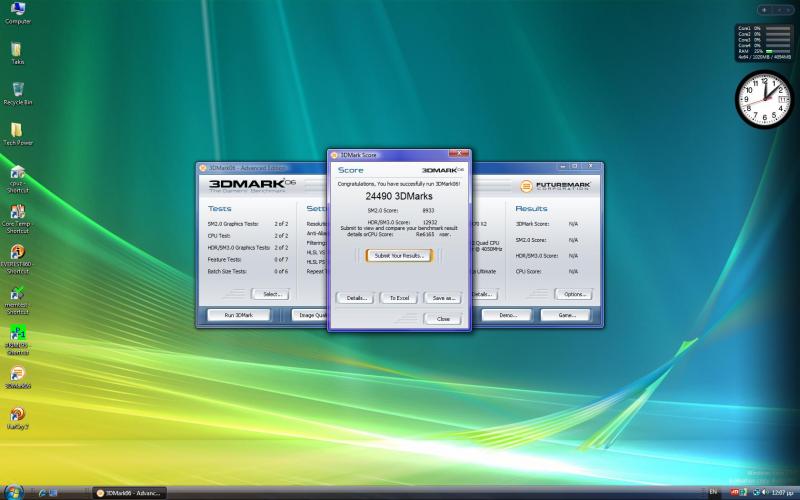Screen dimensions: 800x500
Task: Click the taskbar clock showing 12:07
Action: [x=783, y=493]
